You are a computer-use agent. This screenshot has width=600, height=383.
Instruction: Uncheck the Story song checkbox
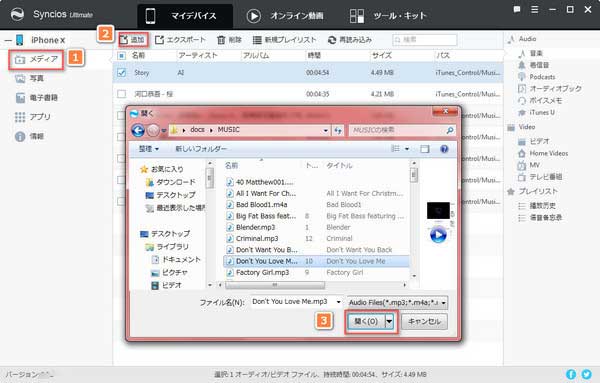(x=121, y=72)
